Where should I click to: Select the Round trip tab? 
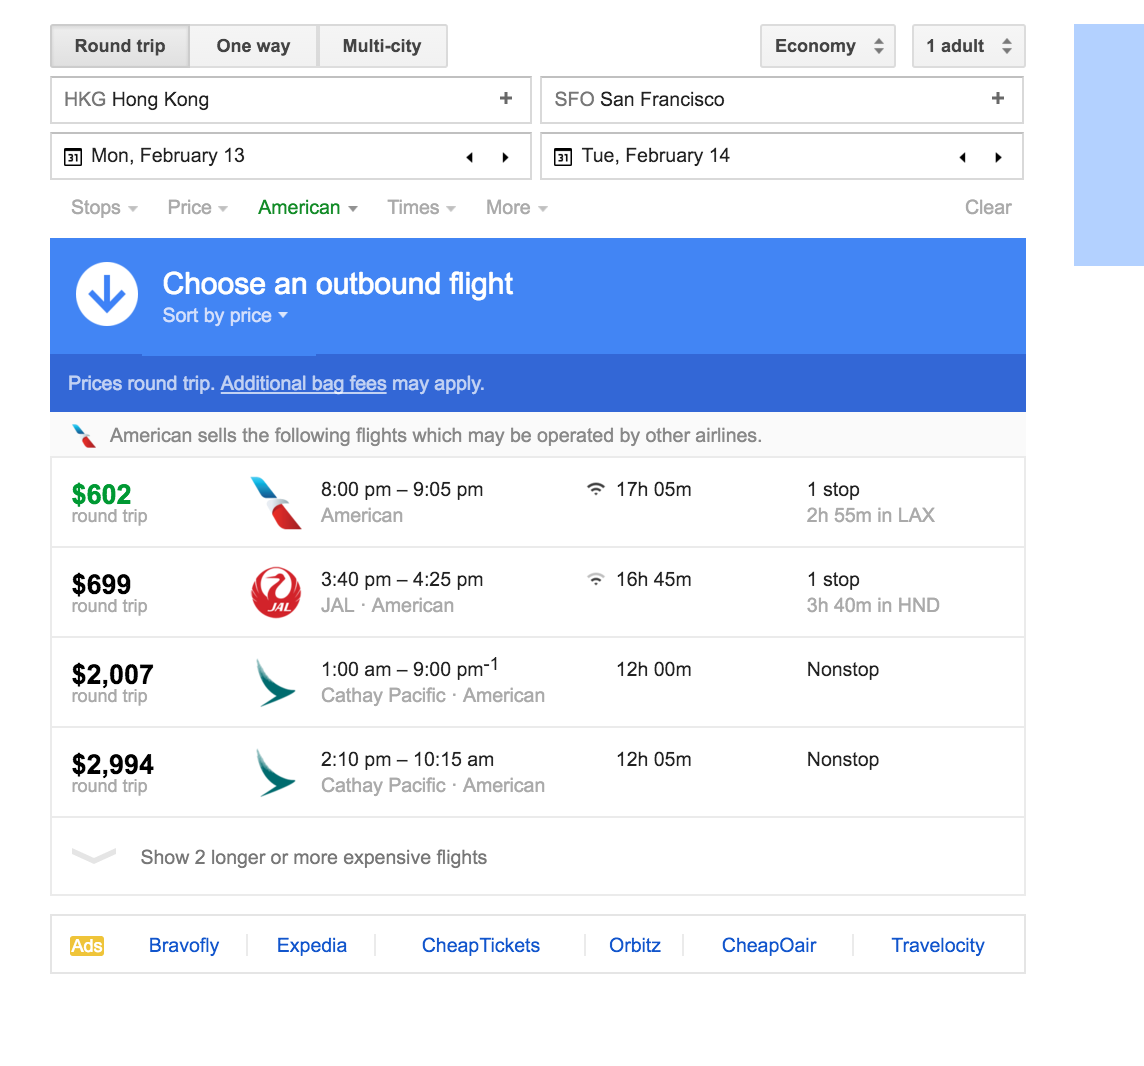click(x=120, y=46)
